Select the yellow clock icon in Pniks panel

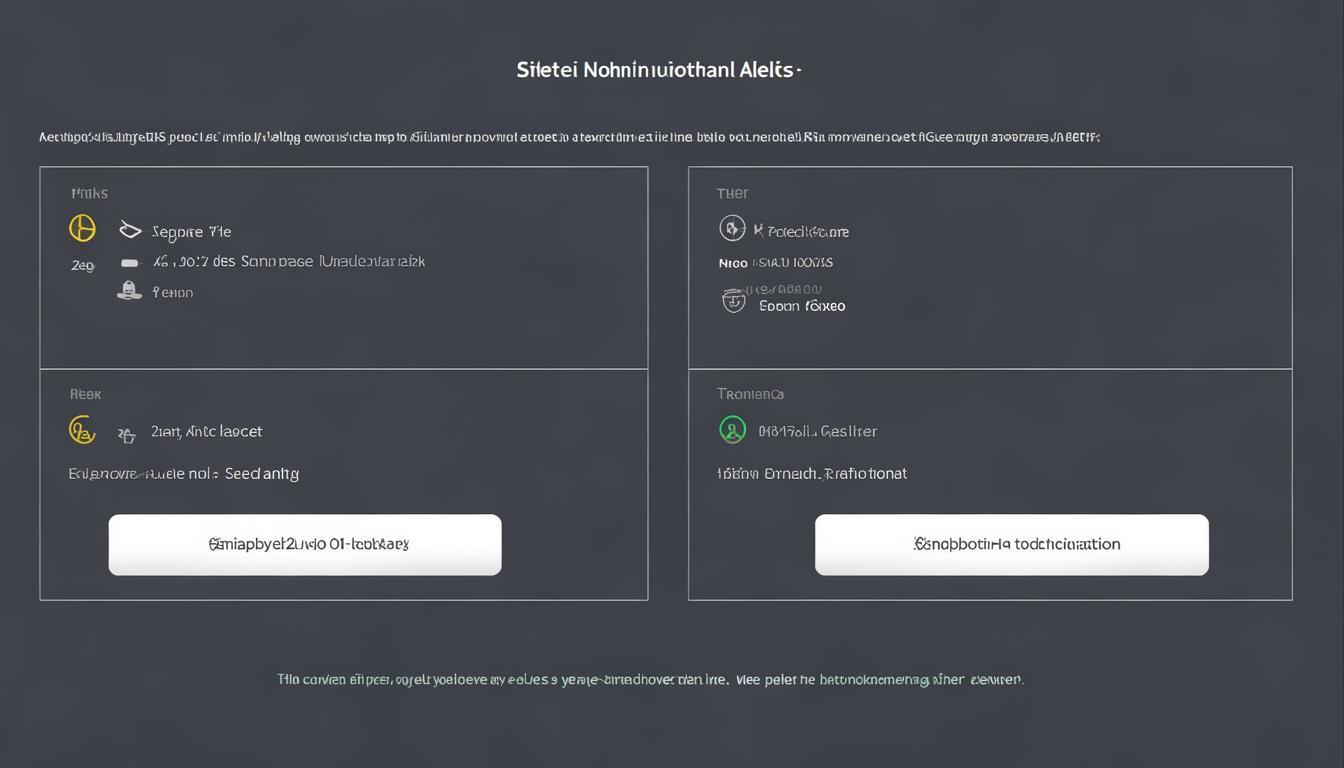point(83,228)
